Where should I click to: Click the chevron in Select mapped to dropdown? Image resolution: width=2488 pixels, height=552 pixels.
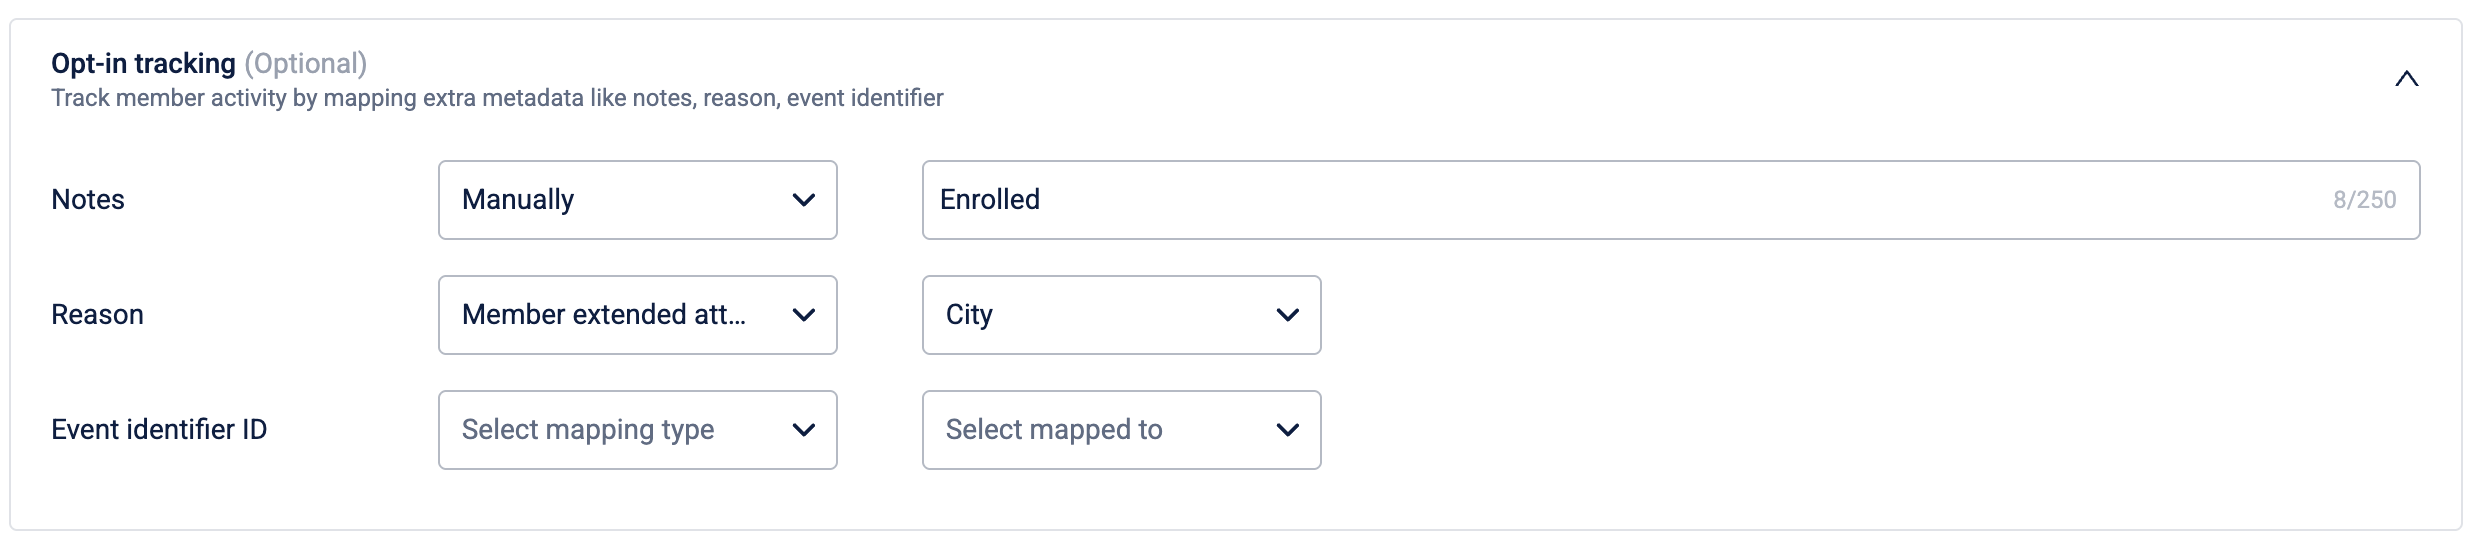tap(1287, 430)
